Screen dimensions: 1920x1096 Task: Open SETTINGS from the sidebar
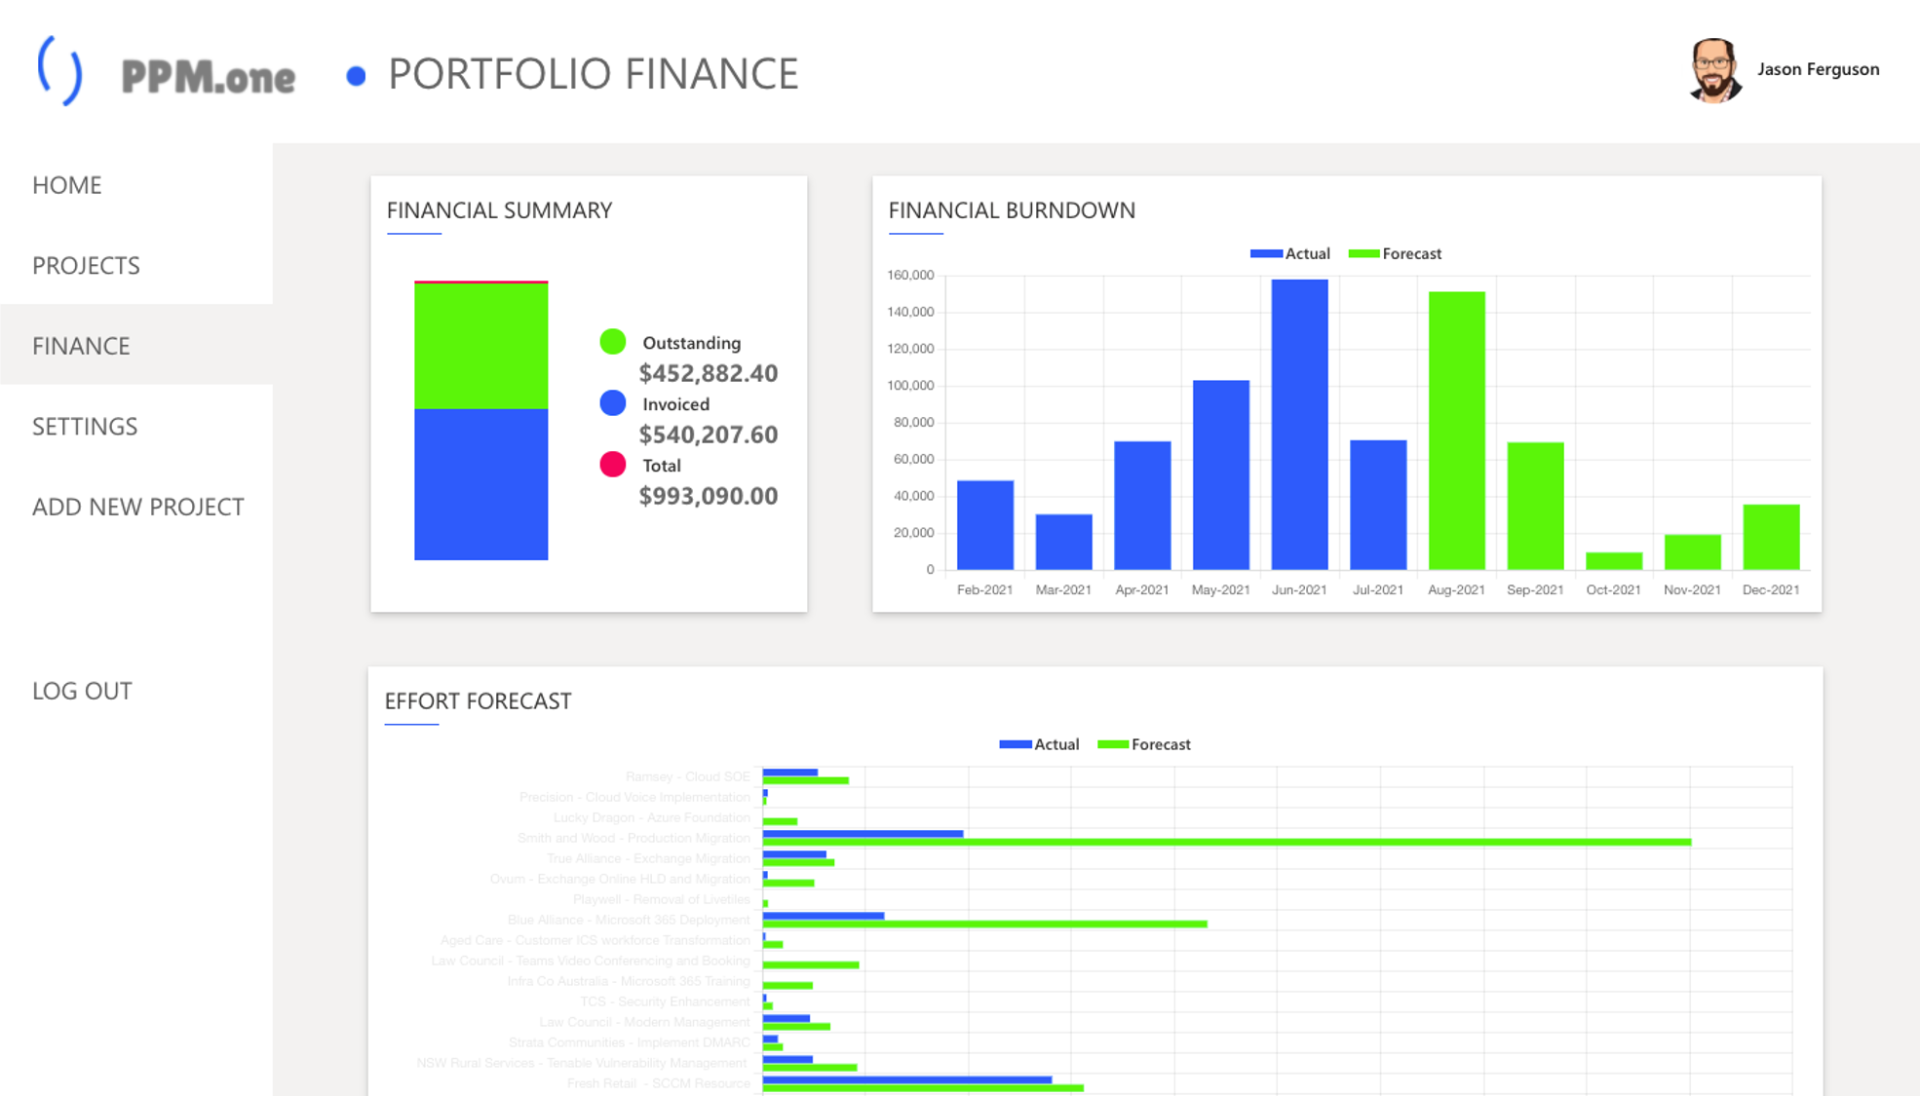click(85, 427)
